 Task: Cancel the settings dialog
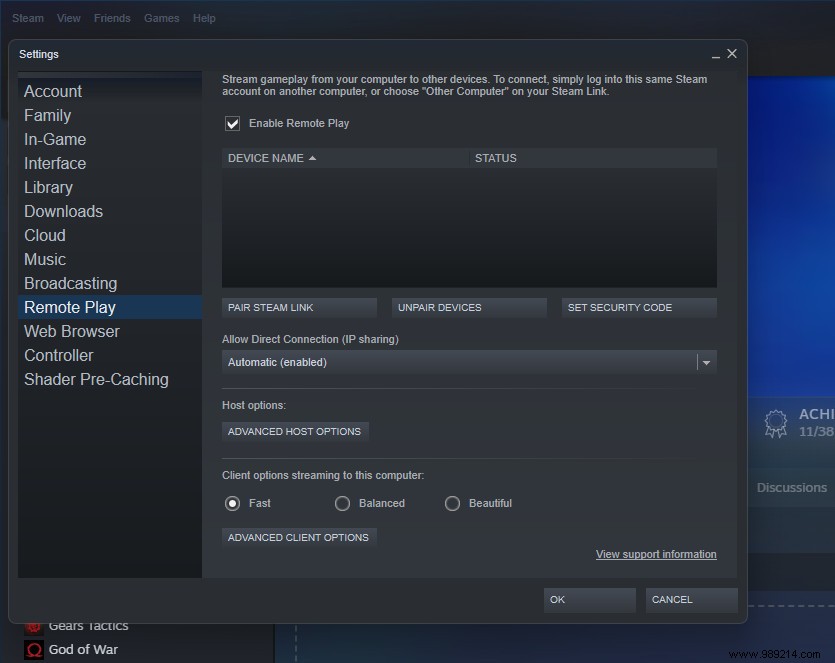pyautogui.click(x=691, y=599)
